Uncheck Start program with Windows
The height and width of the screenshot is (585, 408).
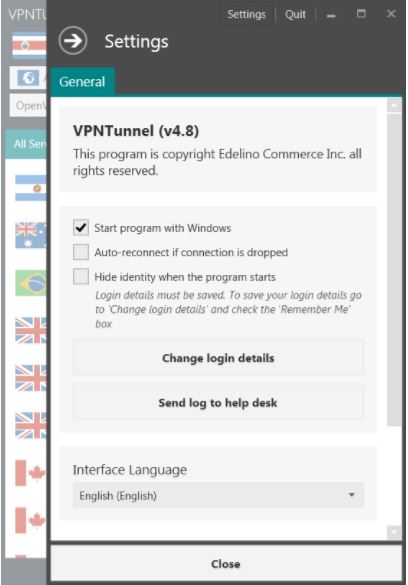[x=81, y=228]
